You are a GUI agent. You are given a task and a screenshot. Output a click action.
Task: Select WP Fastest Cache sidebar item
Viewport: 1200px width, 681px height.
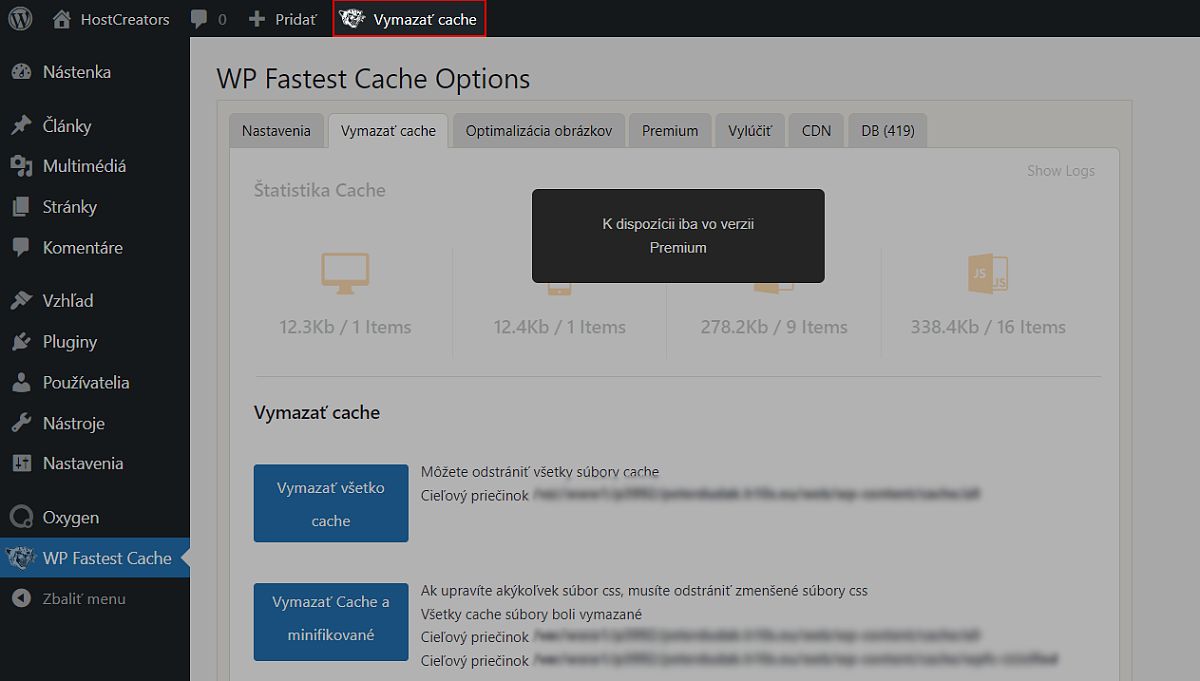95,558
